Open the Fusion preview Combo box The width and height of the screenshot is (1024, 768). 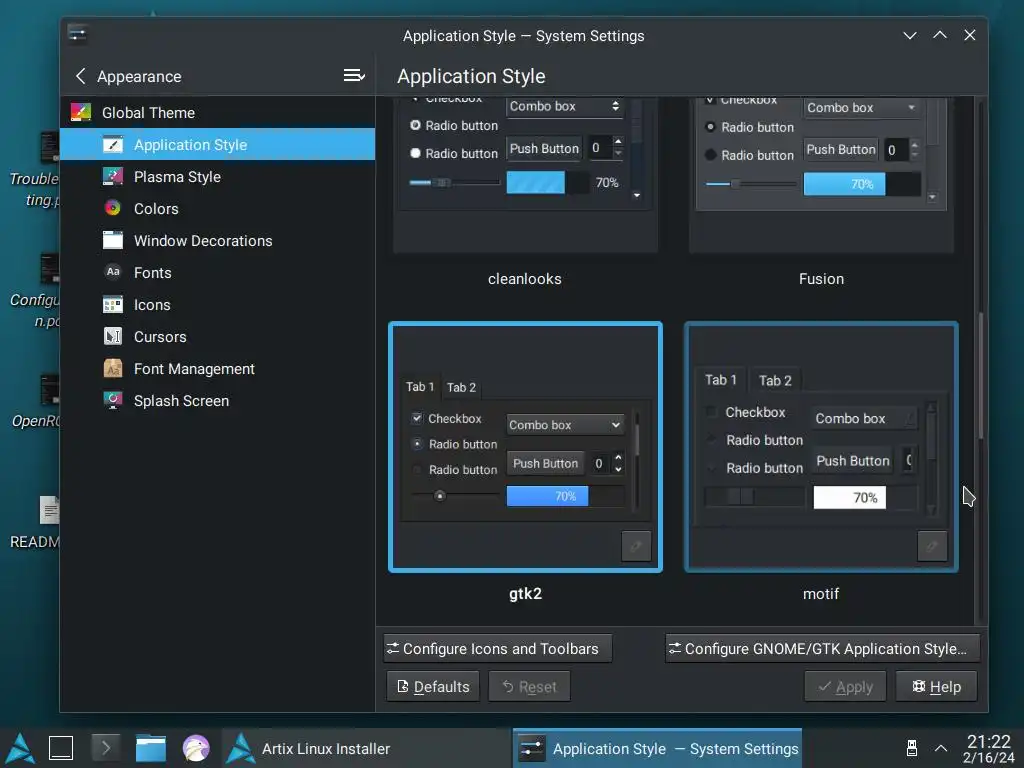(x=862, y=107)
